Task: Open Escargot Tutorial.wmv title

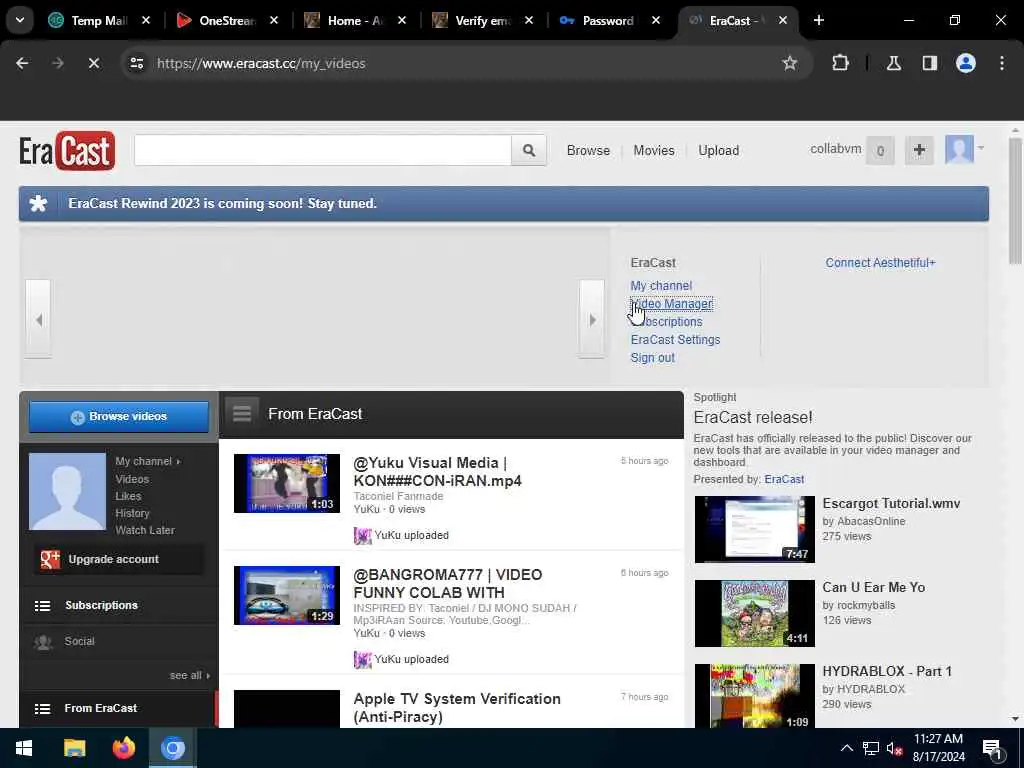Action: [891, 504]
